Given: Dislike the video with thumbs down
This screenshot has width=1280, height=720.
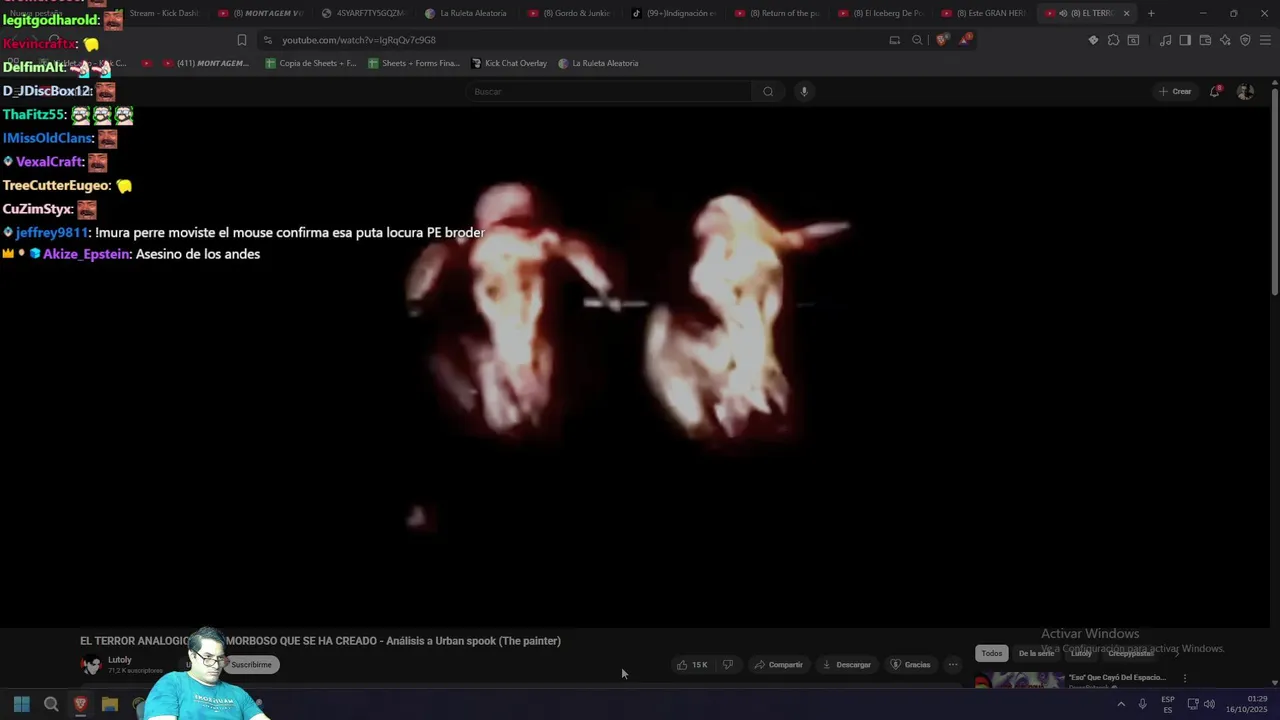Looking at the screenshot, I should [728, 665].
